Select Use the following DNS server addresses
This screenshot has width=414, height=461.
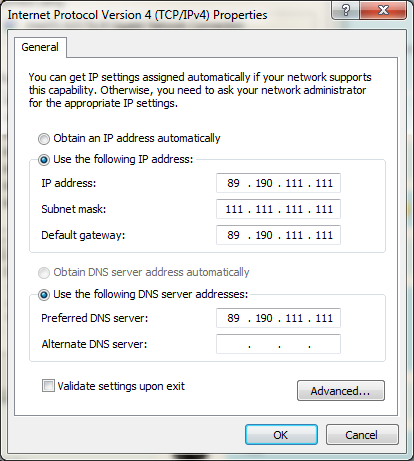coord(44,295)
